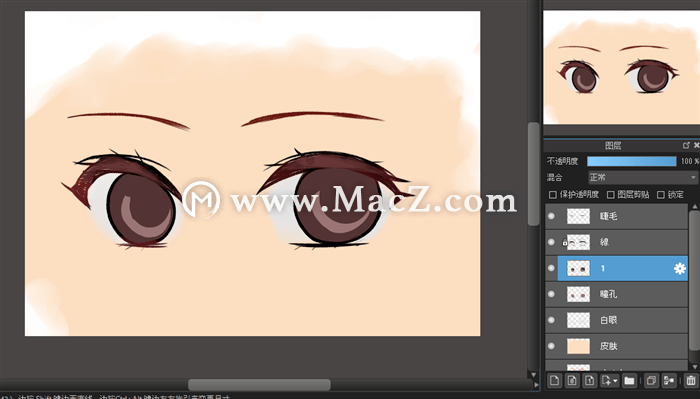Add a new 8-bit layer
Image resolution: width=700 pixels, height=399 pixels.
[572, 381]
